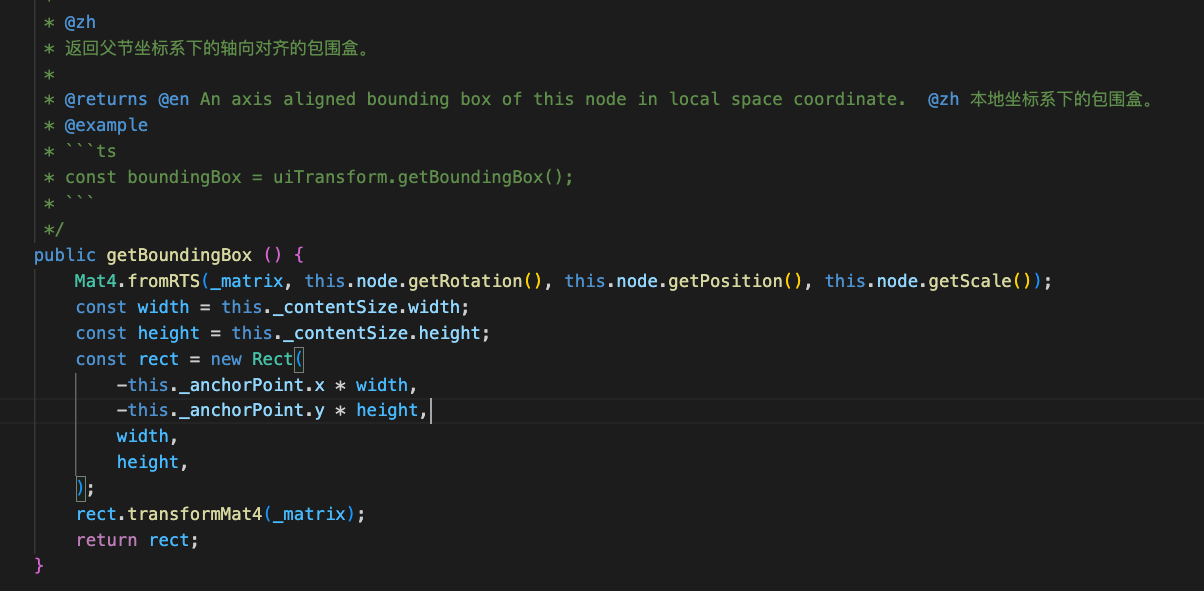Click the @example doc tag
This screenshot has height=591, width=1204.
(106, 125)
